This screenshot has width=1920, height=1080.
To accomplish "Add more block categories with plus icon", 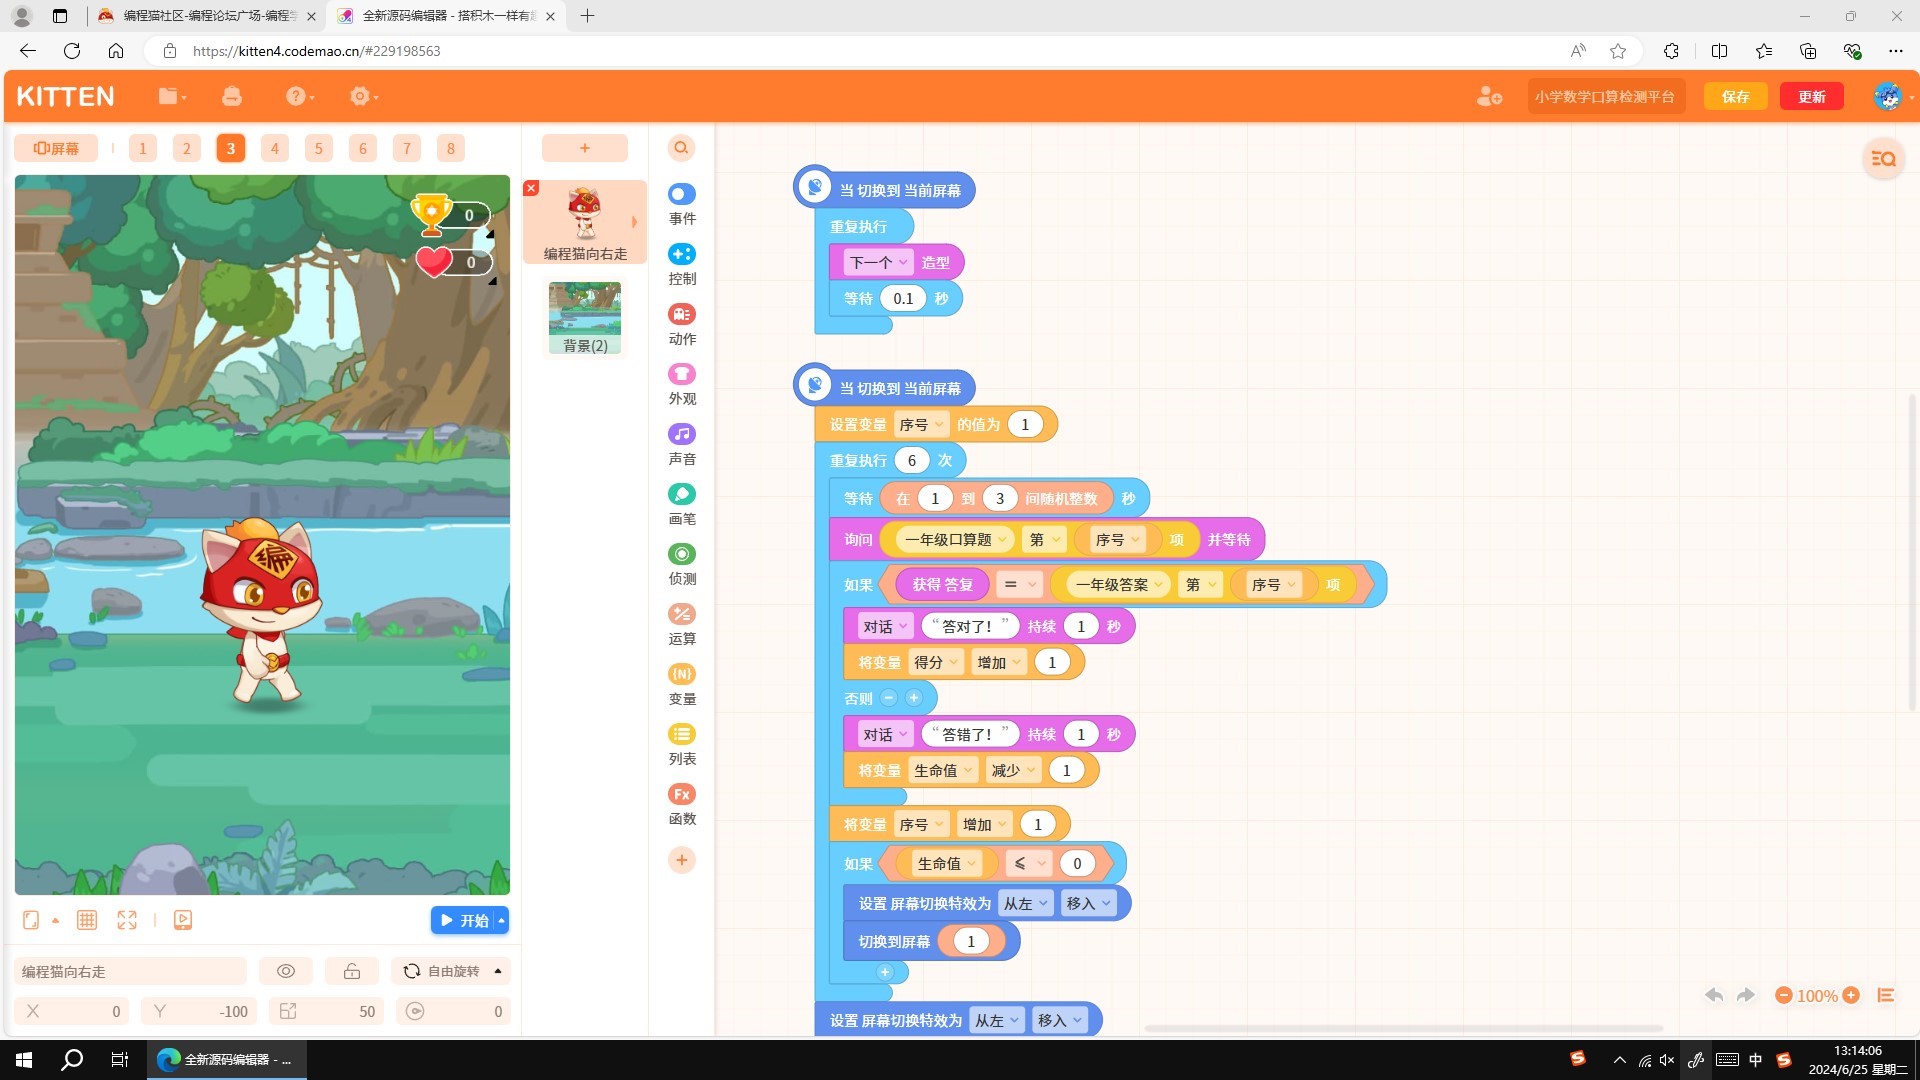I will (x=682, y=860).
